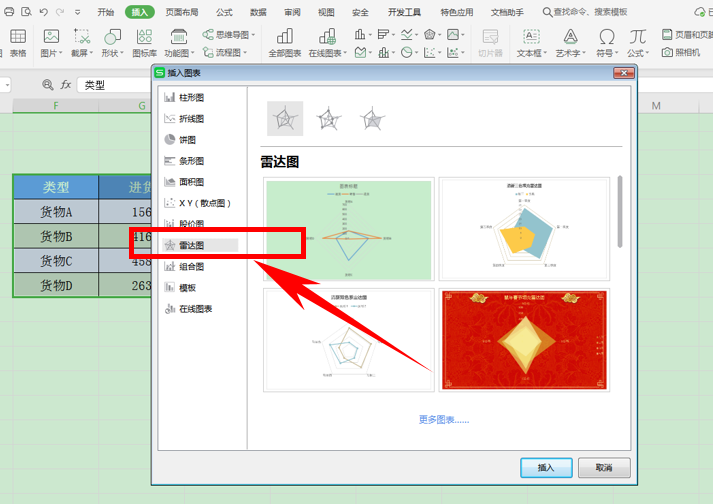Click the insert chart dialog scrollbar

[x=620, y=212]
